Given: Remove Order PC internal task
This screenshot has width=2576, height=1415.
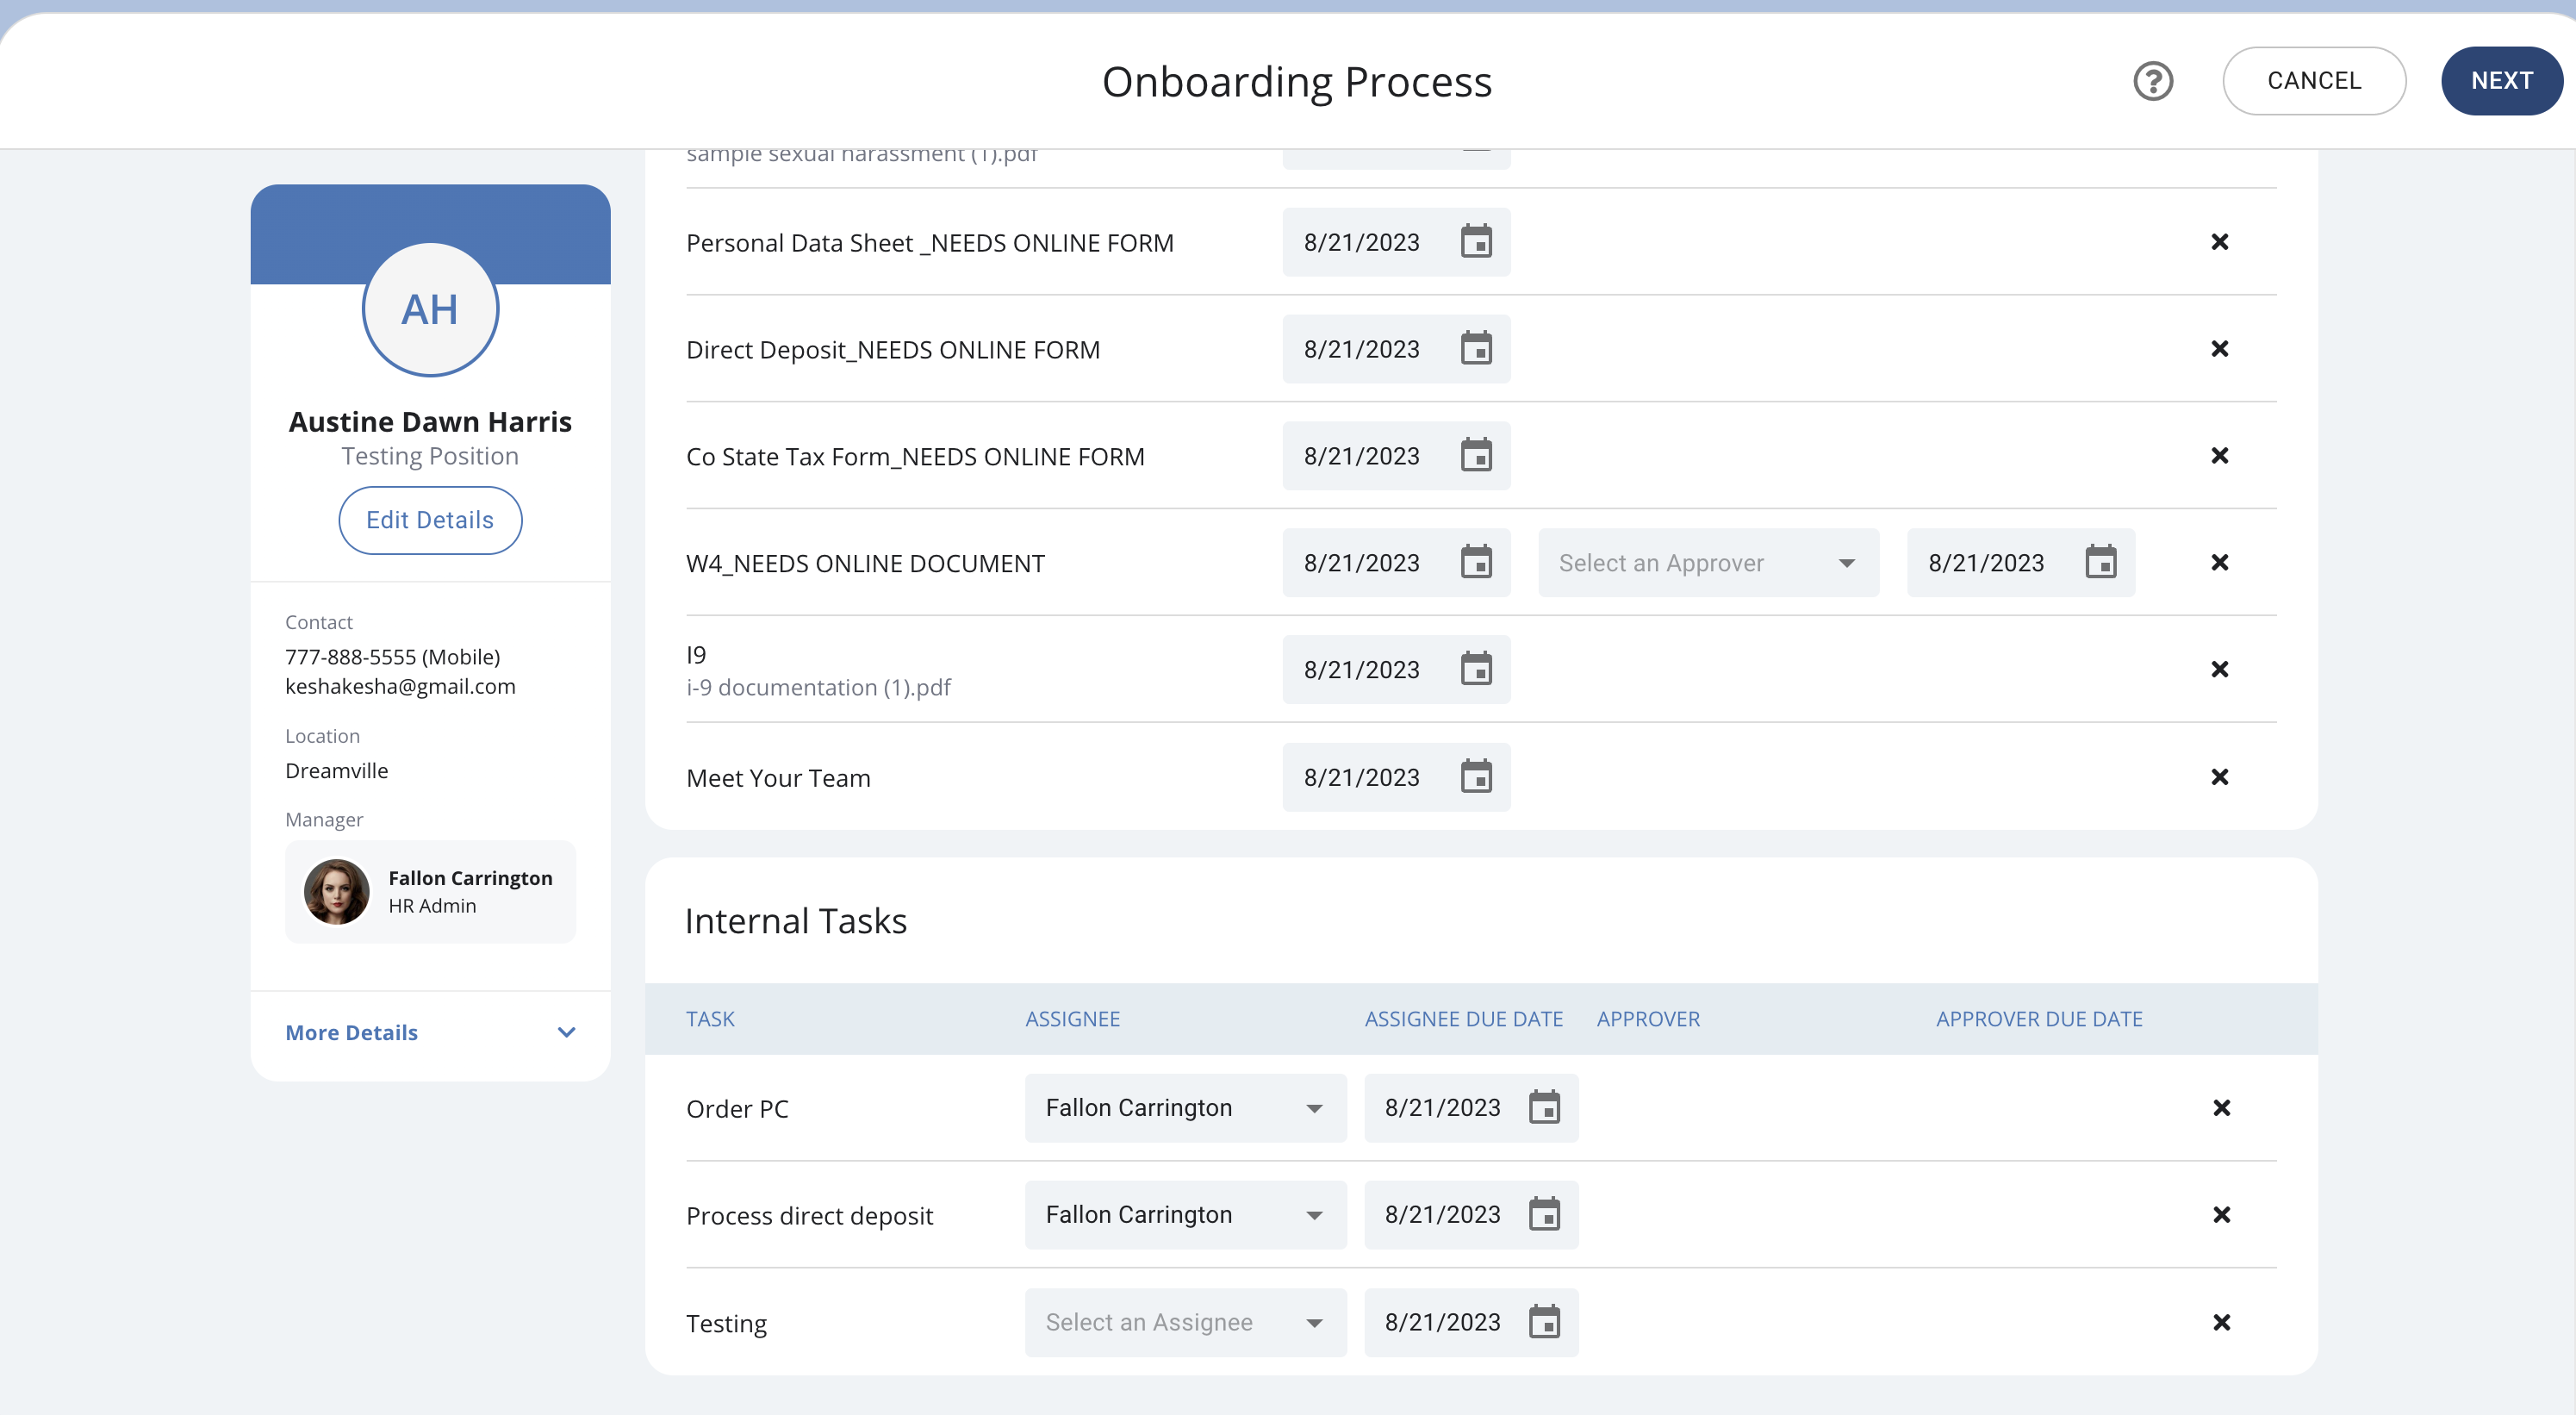Looking at the screenshot, I should click(2222, 1108).
